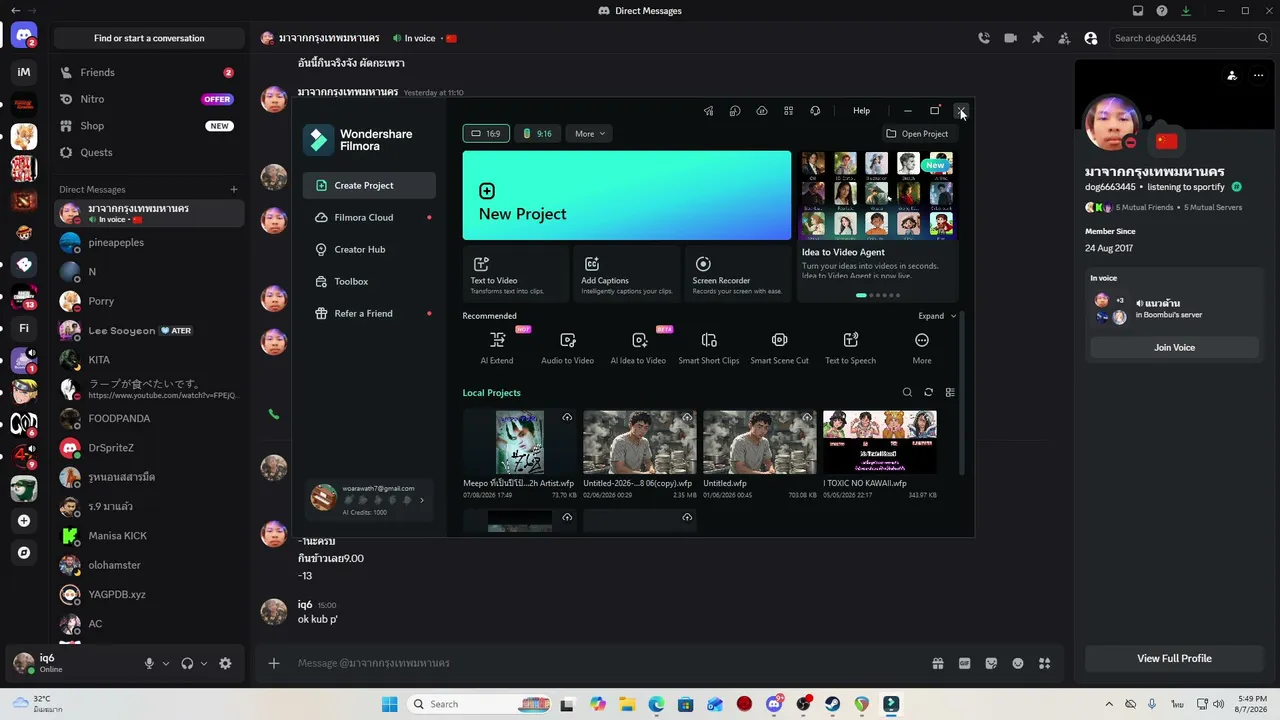The height and width of the screenshot is (720, 1280).
Task: Click View Full Profile button
Action: 1174,658
